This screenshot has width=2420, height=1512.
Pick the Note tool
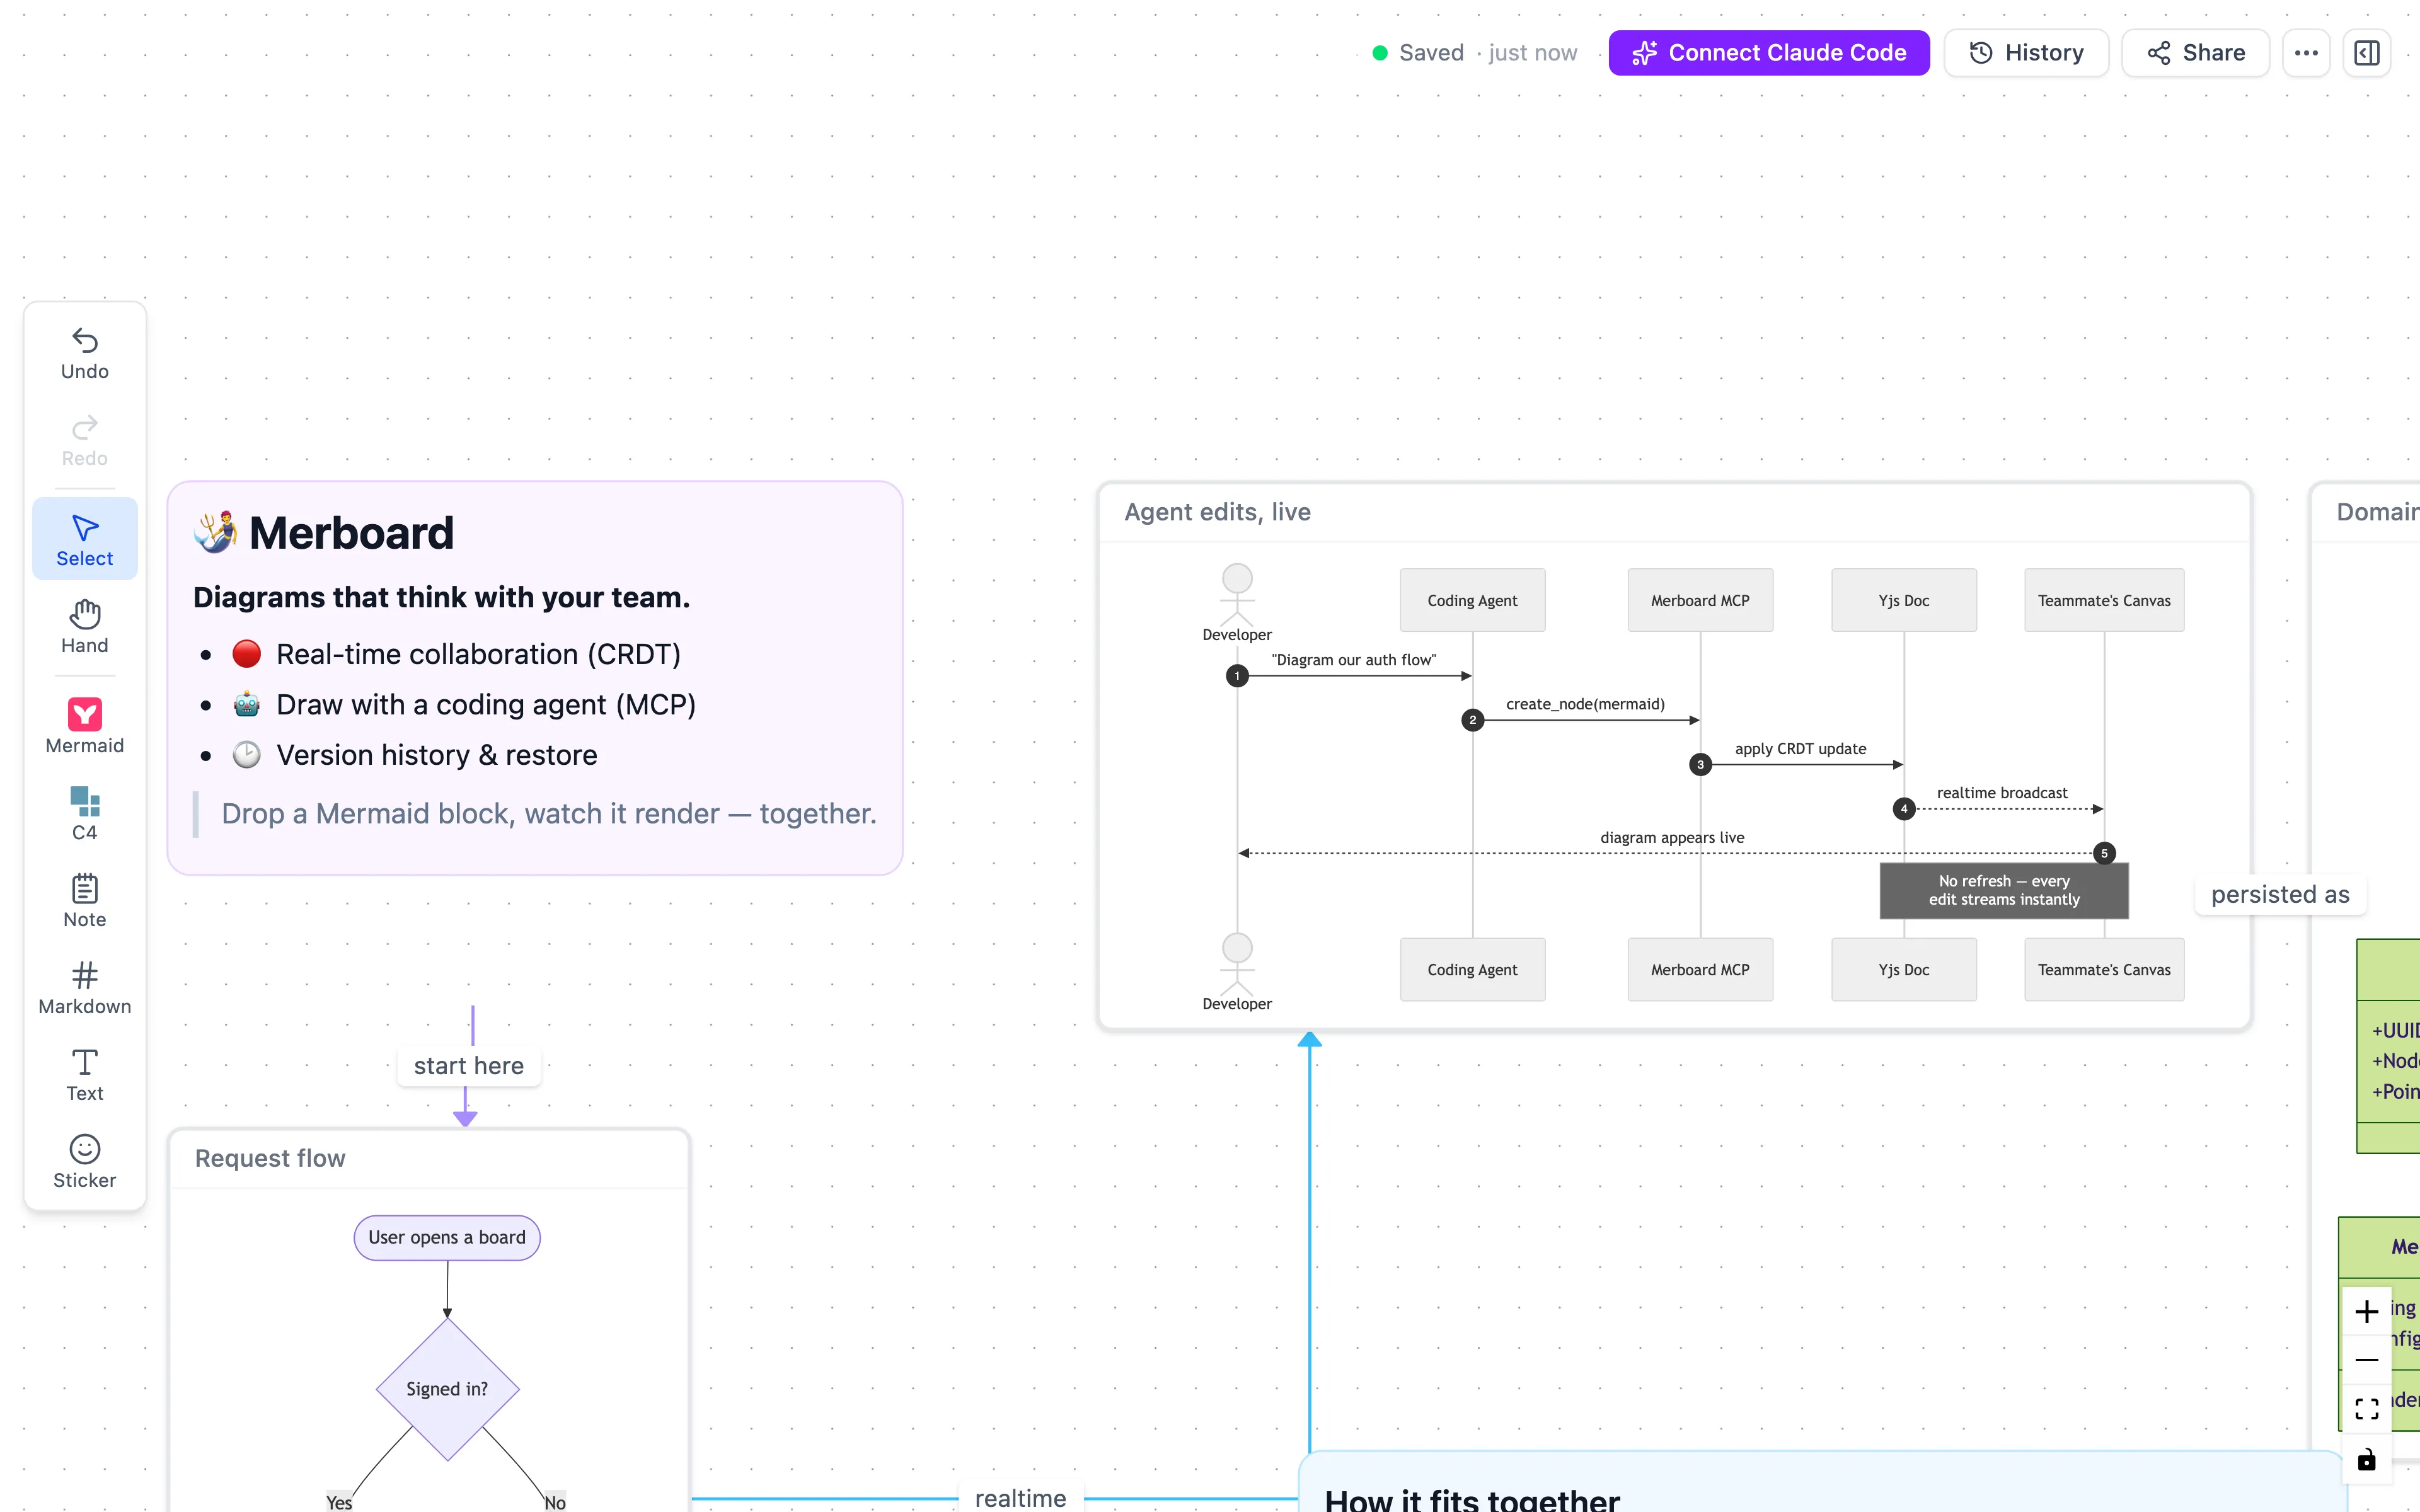85,901
